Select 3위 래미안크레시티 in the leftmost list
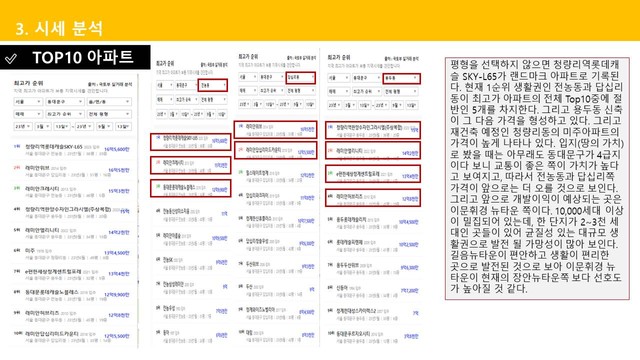The image size is (640, 360). pyautogui.click(x=72, y=191)
